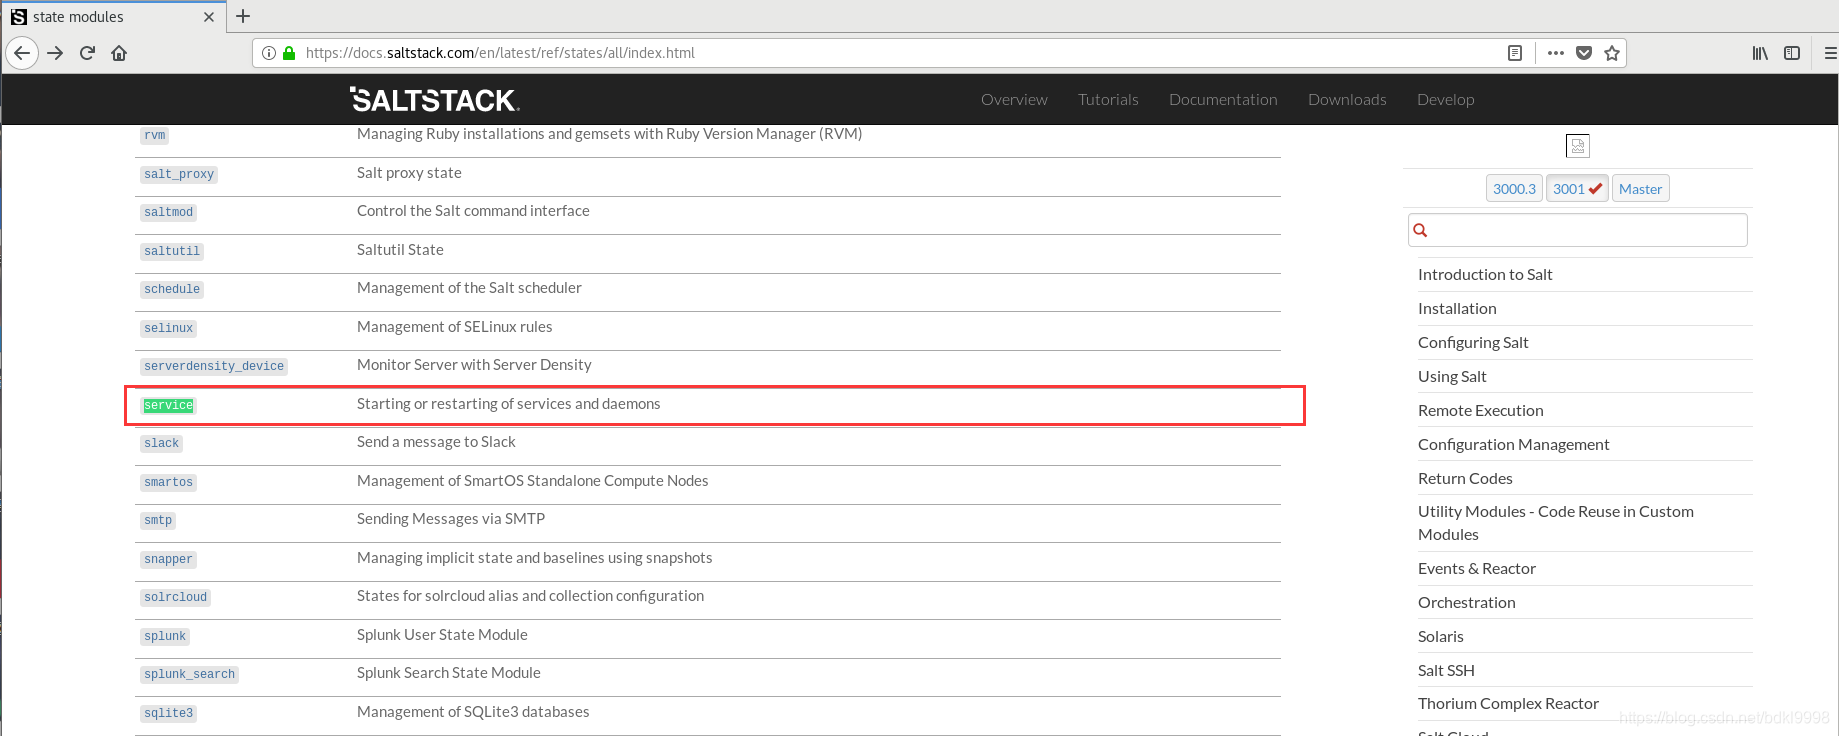Image resolution: width=1839 pixels, height=736 pixels.
Task: Select the 3001 version button
Action: point(1577,188)
